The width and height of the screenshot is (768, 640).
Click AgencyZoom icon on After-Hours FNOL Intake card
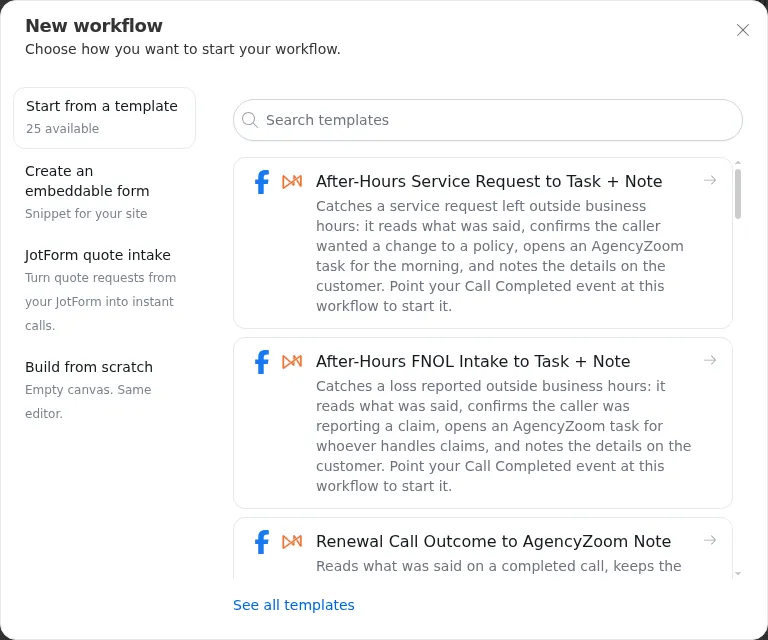[x=292, y=362]
